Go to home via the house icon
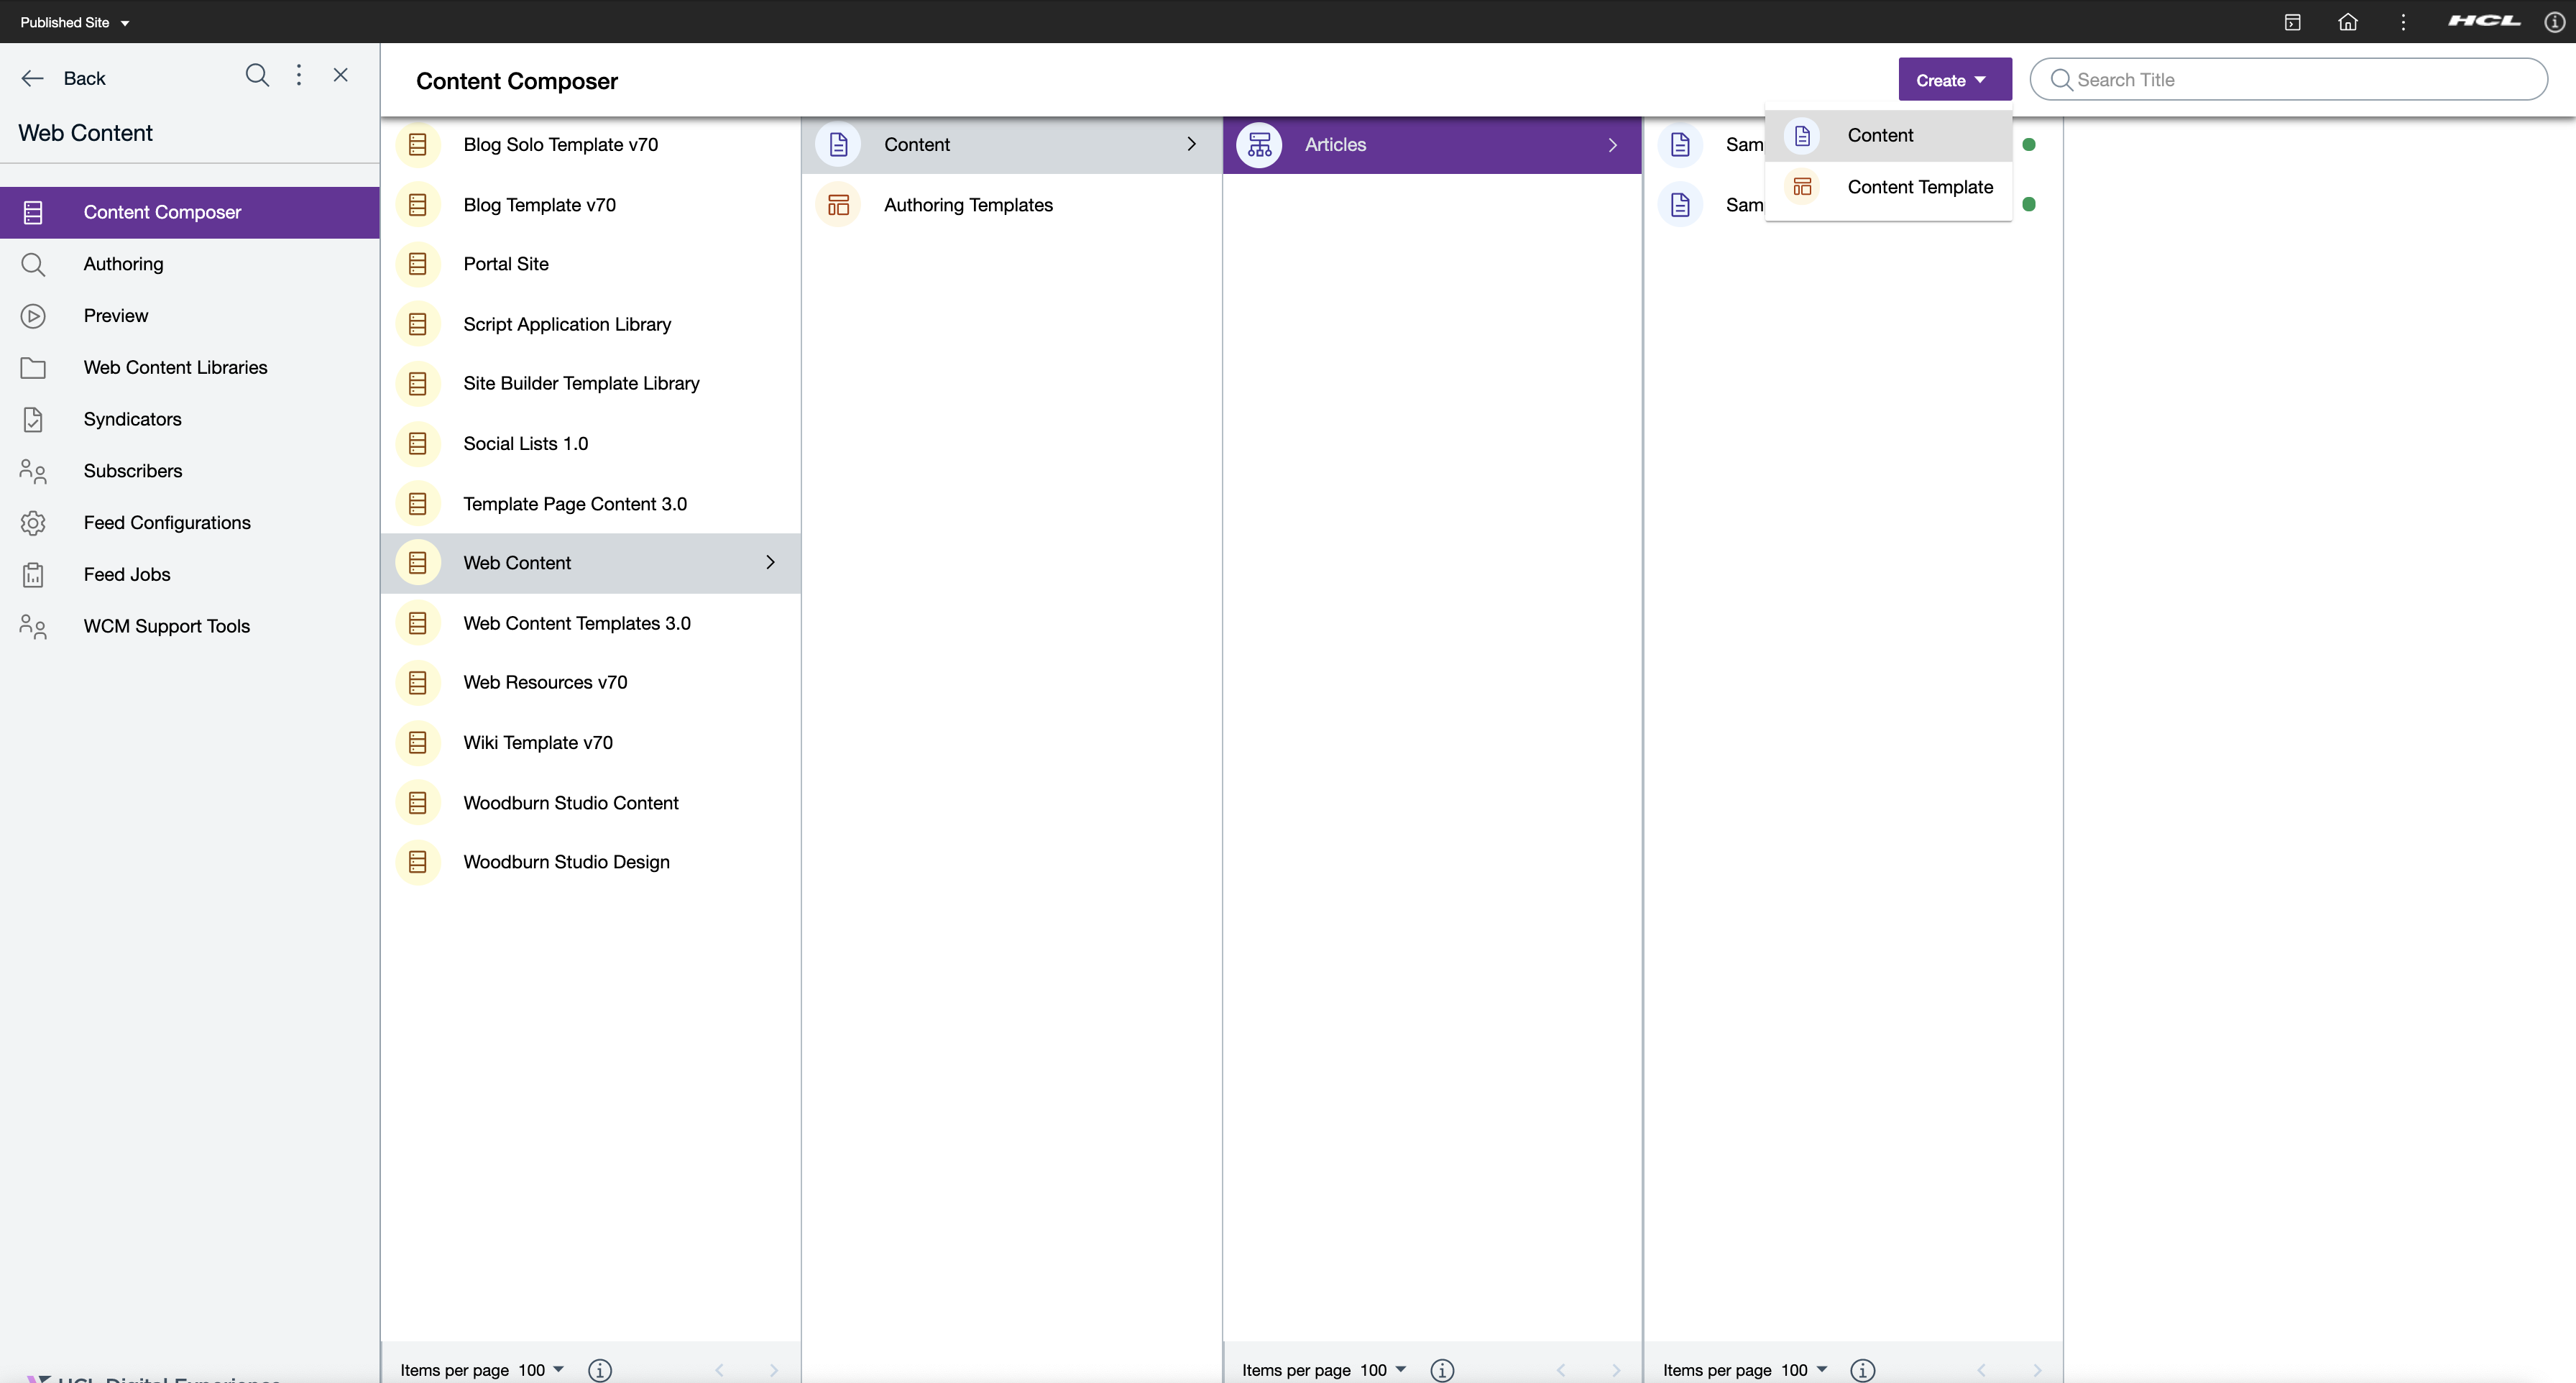The image size is (2576, 1383). [2348, 22]
